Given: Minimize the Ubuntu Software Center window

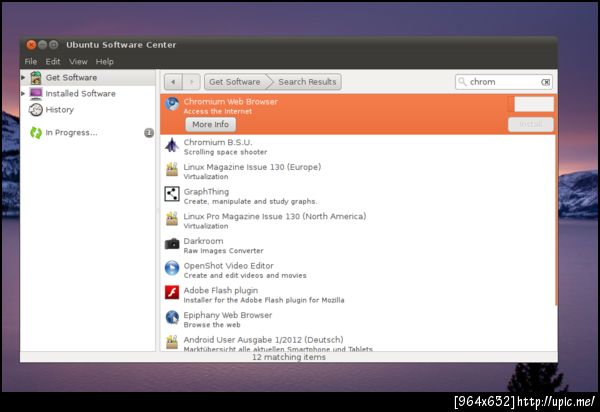Looking at the screenshot, I should click(42, 45).
